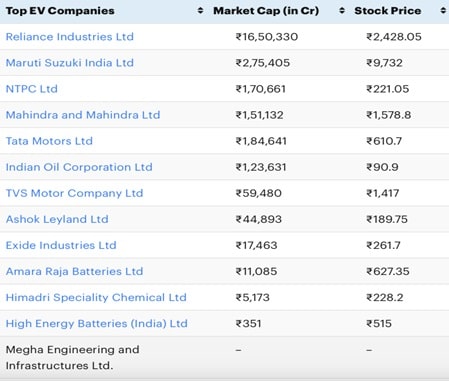Sort by Top EV Companies column arrows
The width and height of the screenshot is (449, 381).
tap(200, 11)
